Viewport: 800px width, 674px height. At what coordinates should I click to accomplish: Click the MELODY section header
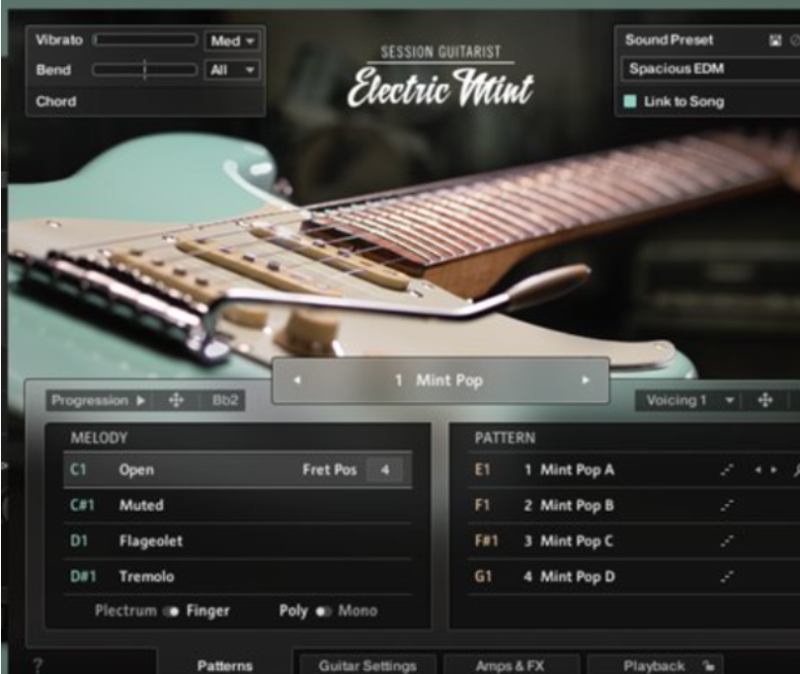[99, 438]
